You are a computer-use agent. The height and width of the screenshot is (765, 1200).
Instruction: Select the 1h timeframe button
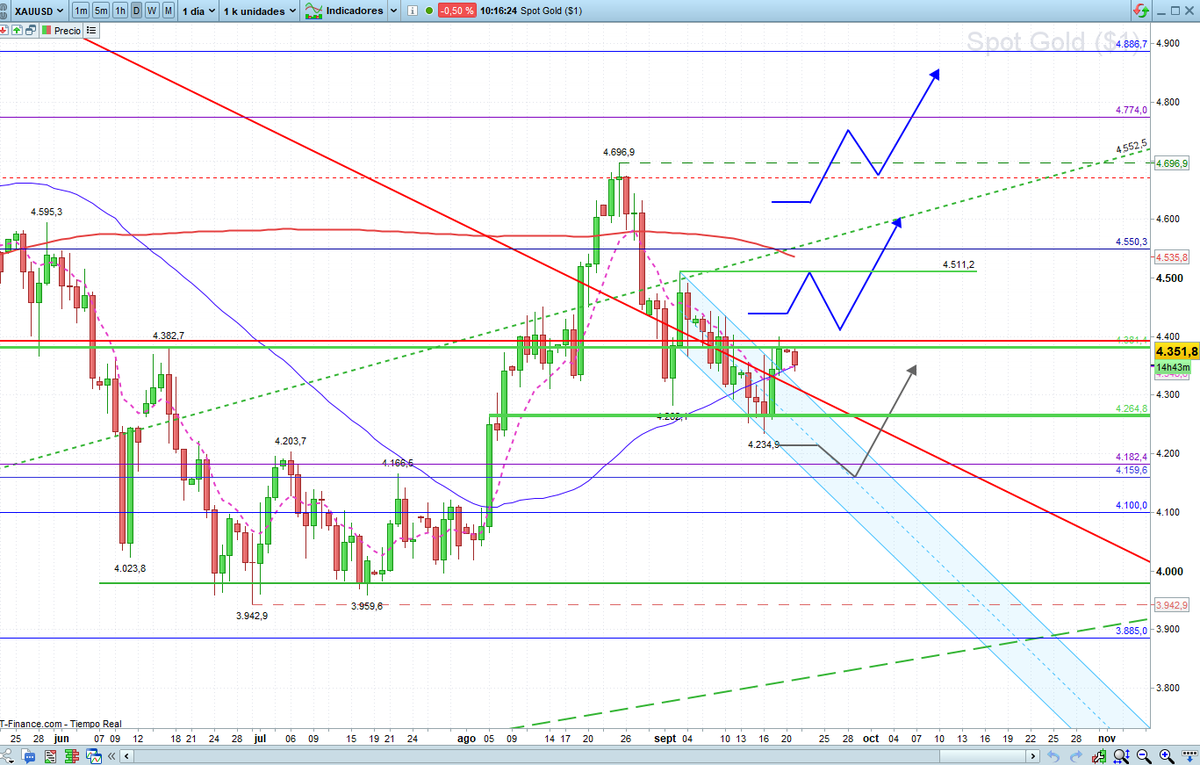[x=120, y=10]
